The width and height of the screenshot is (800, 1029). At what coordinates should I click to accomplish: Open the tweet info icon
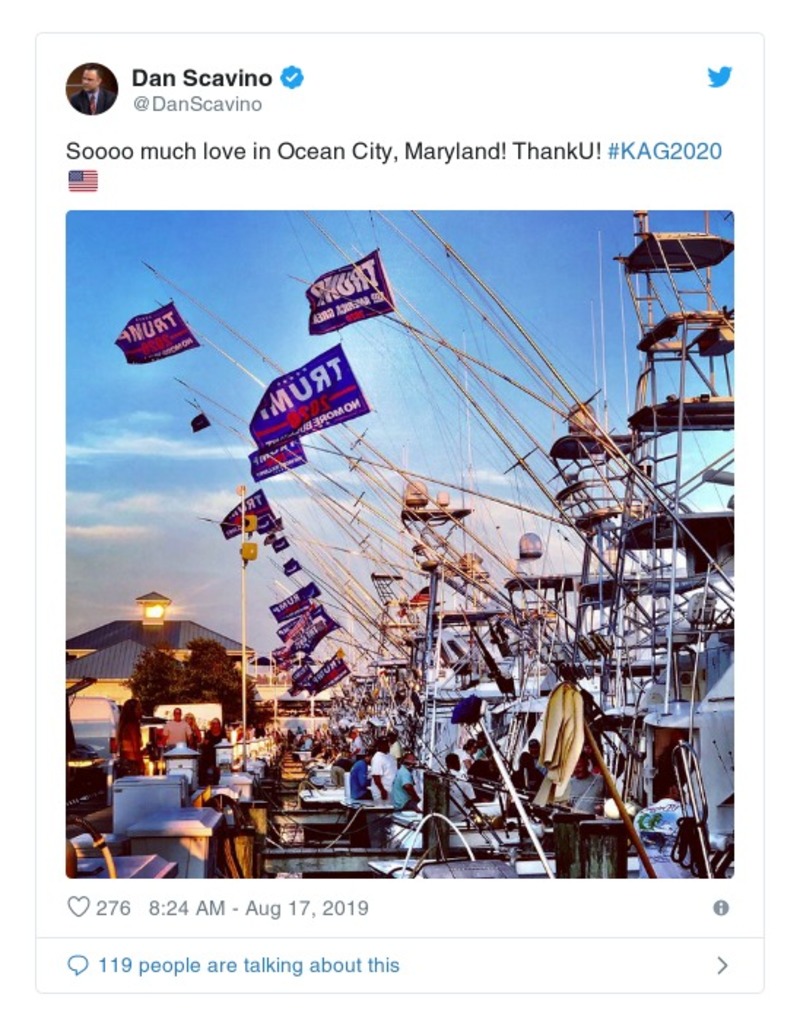point(721,908)
